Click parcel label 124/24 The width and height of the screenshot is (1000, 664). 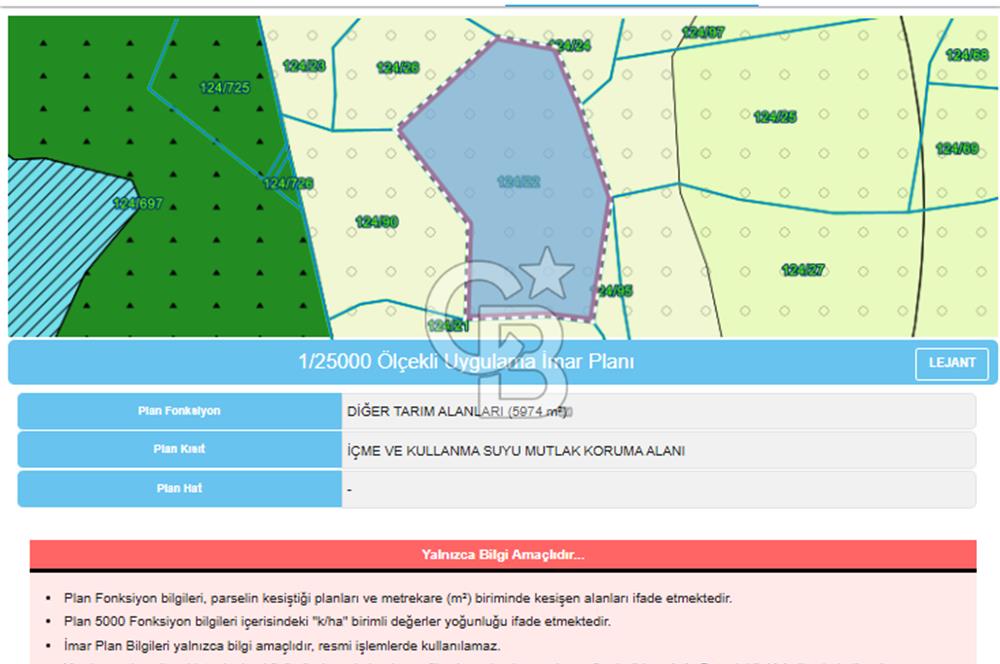pos(572,45)
